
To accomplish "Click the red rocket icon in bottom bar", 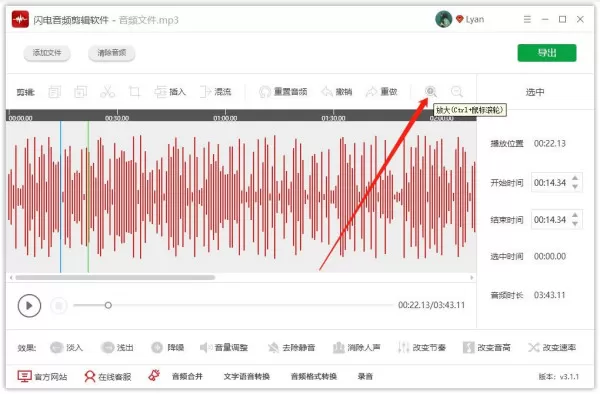I will (154, 376).
